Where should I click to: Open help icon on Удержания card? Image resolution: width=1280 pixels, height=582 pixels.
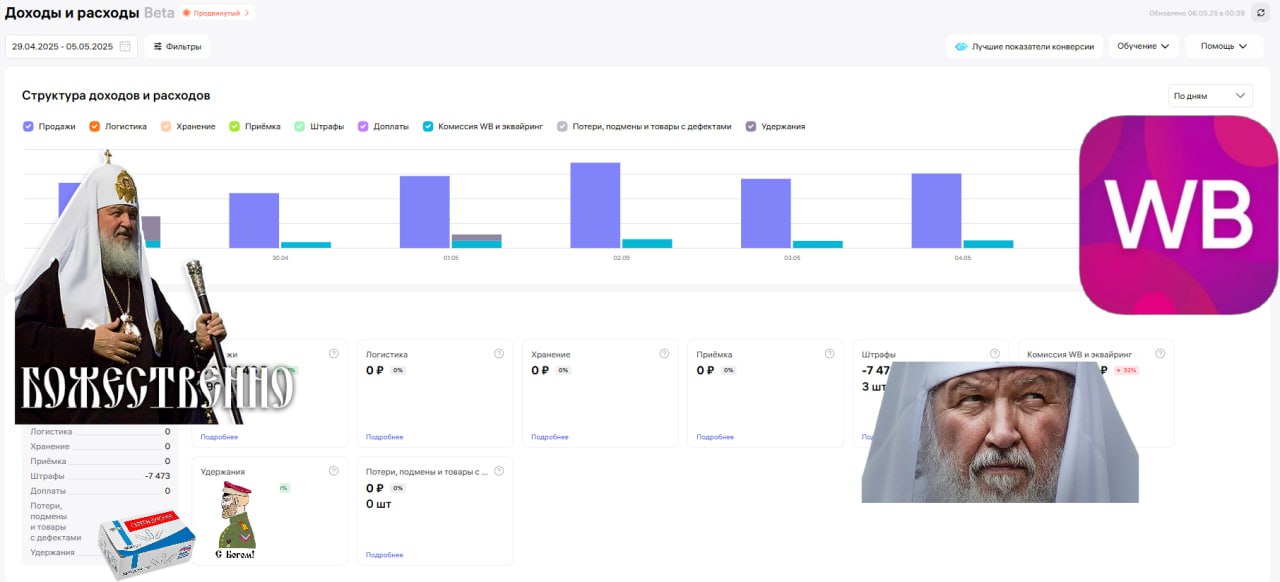click(334, 470)
